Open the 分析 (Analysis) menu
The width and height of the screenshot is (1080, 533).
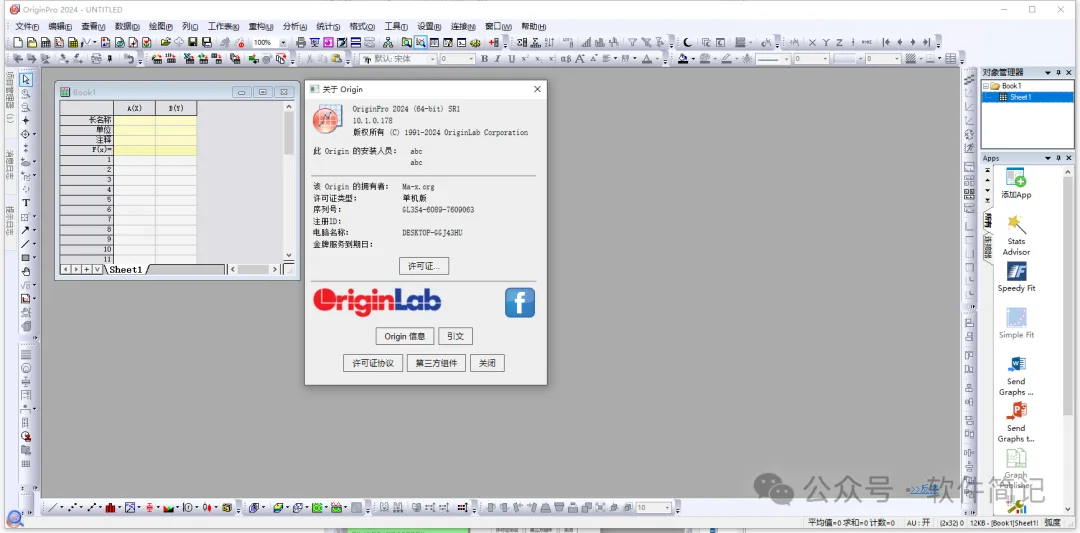click(295, 26)
